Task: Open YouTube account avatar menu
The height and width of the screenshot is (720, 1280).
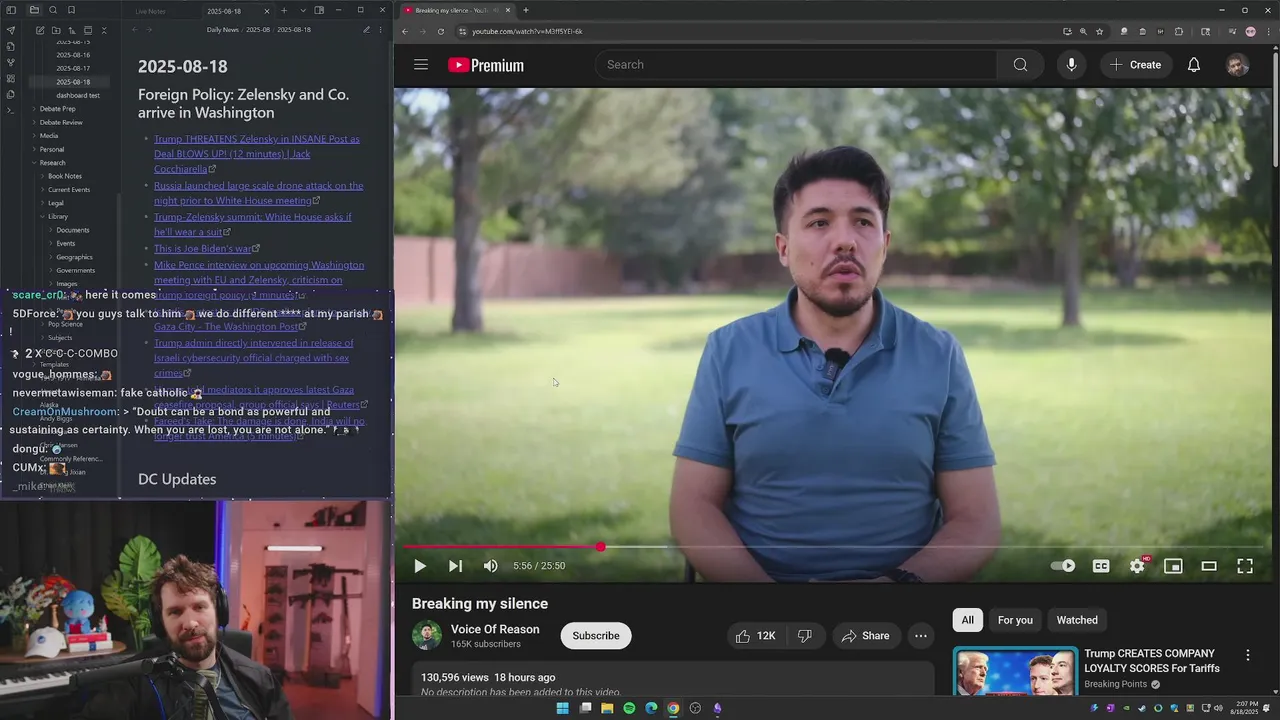Action: pos(1237,65)
